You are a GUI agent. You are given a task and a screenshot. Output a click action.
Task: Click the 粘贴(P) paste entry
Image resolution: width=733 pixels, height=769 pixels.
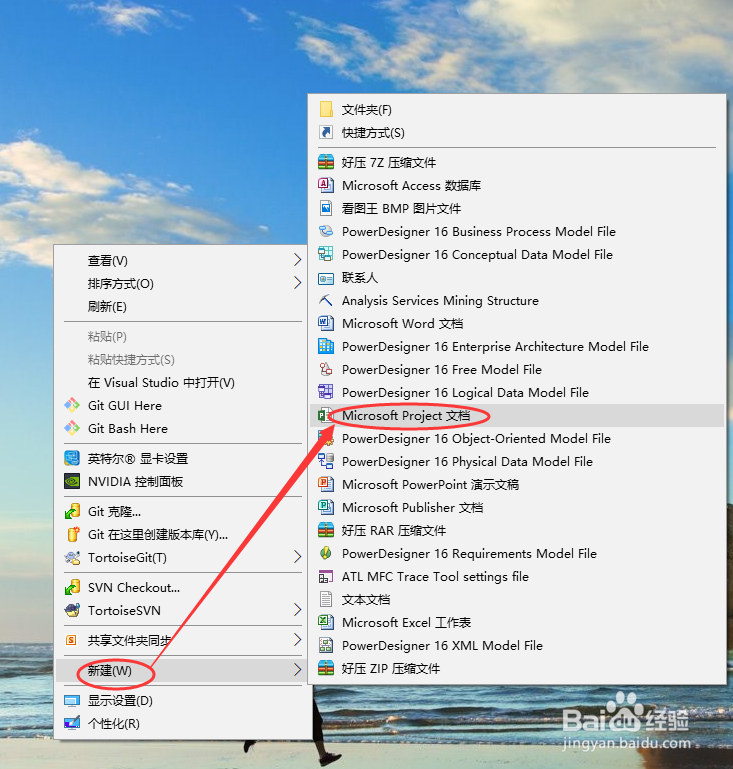182,337
